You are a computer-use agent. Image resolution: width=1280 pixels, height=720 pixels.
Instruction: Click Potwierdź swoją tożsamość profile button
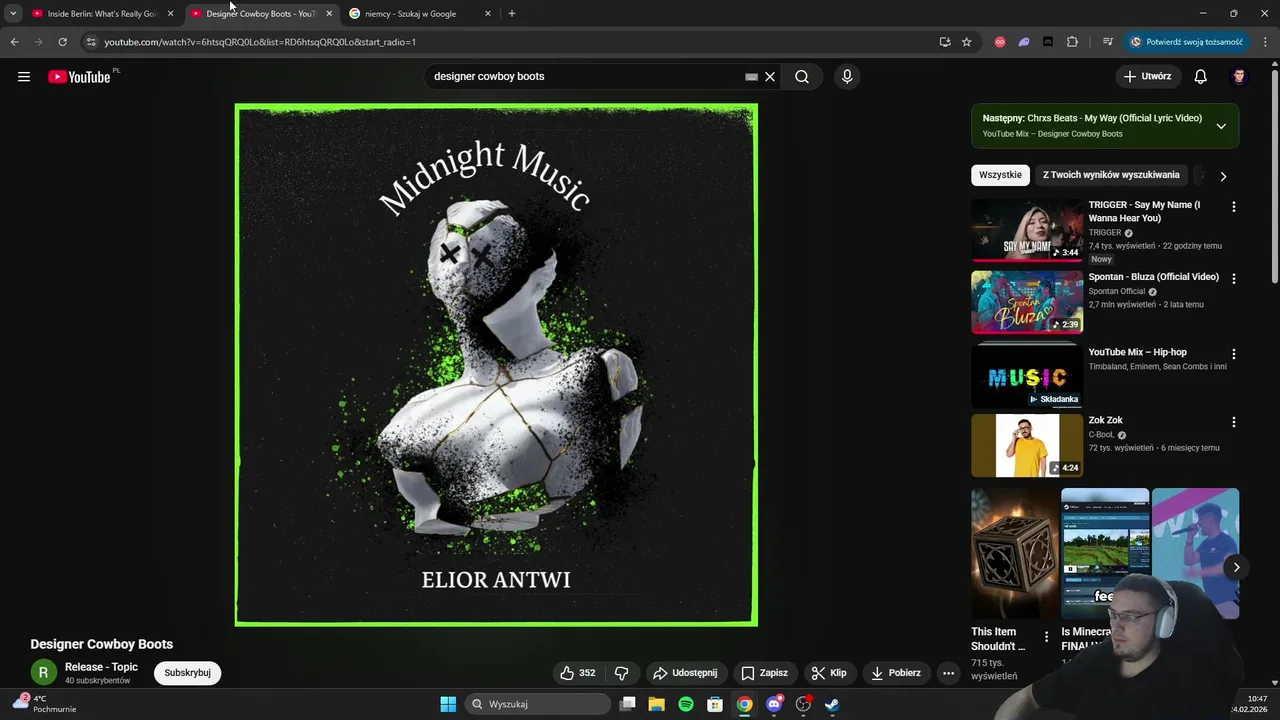1186,42
